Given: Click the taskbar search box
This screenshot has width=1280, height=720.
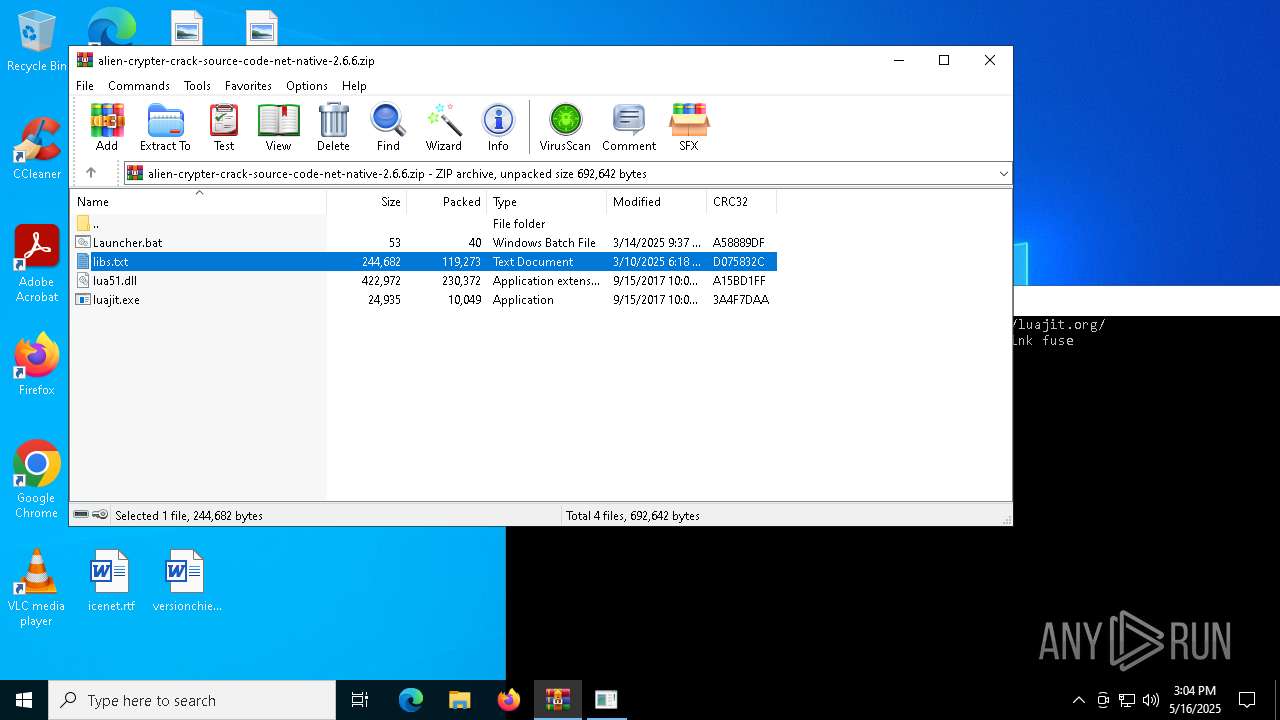Looking at the screenshot, I should (192, 700).
